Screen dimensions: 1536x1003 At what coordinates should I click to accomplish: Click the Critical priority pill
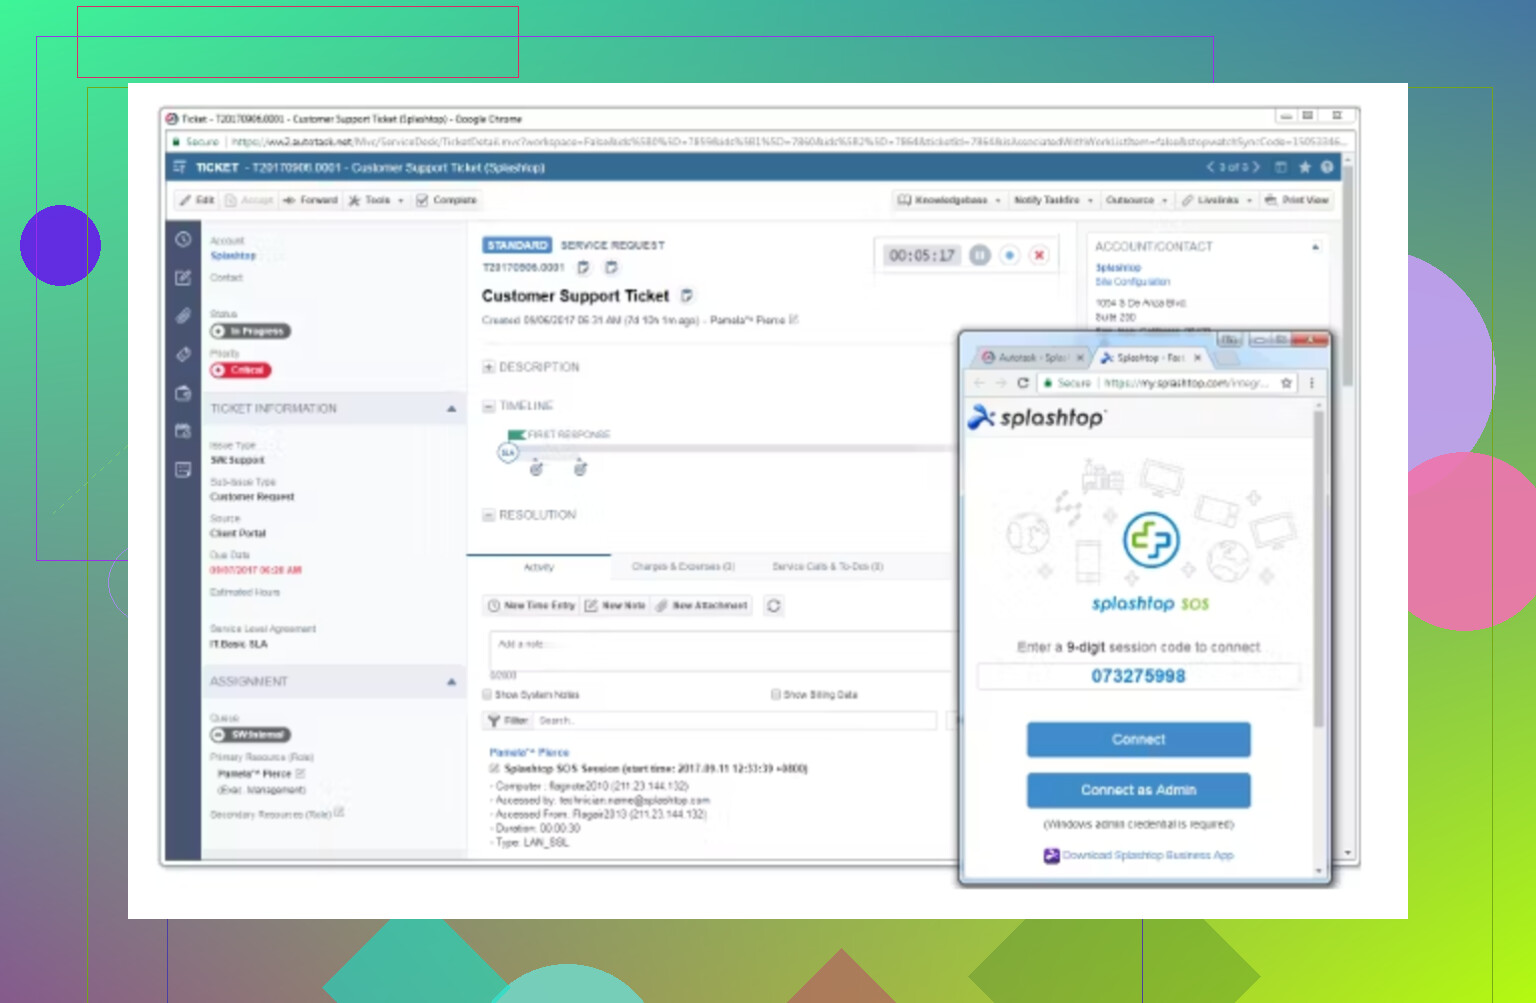(x=241, y=370)
